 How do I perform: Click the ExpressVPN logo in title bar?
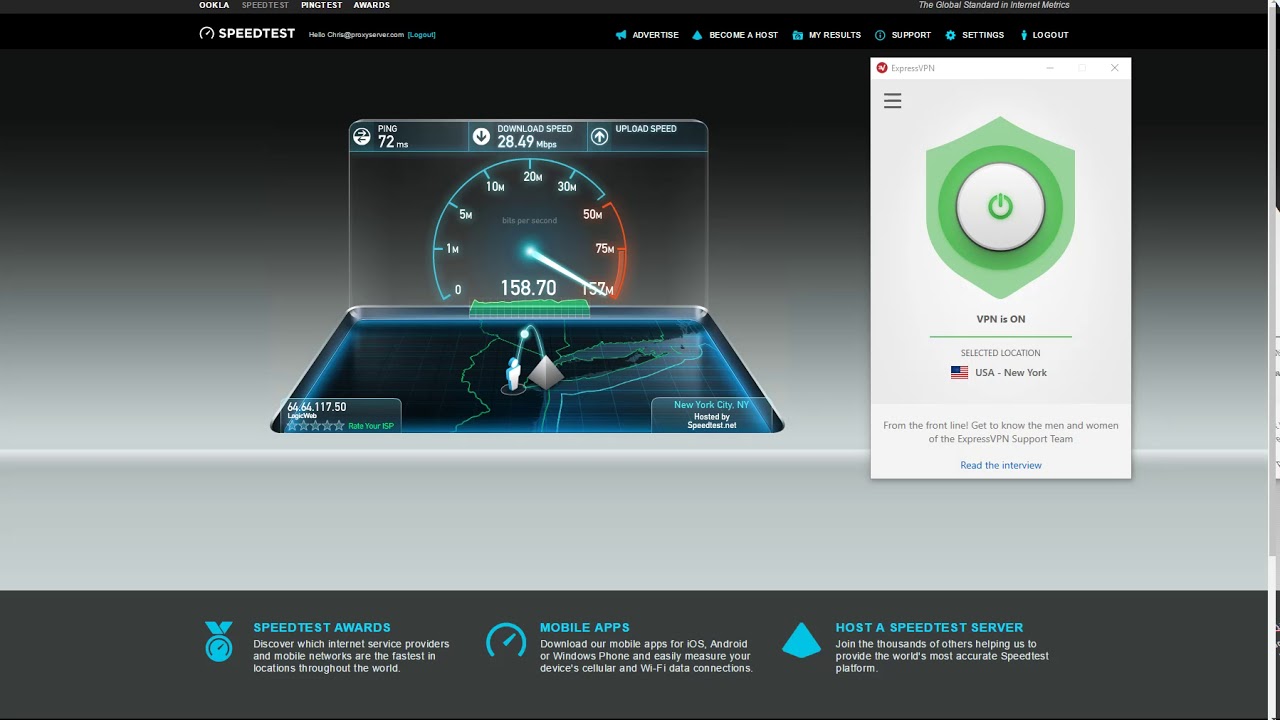882,68
